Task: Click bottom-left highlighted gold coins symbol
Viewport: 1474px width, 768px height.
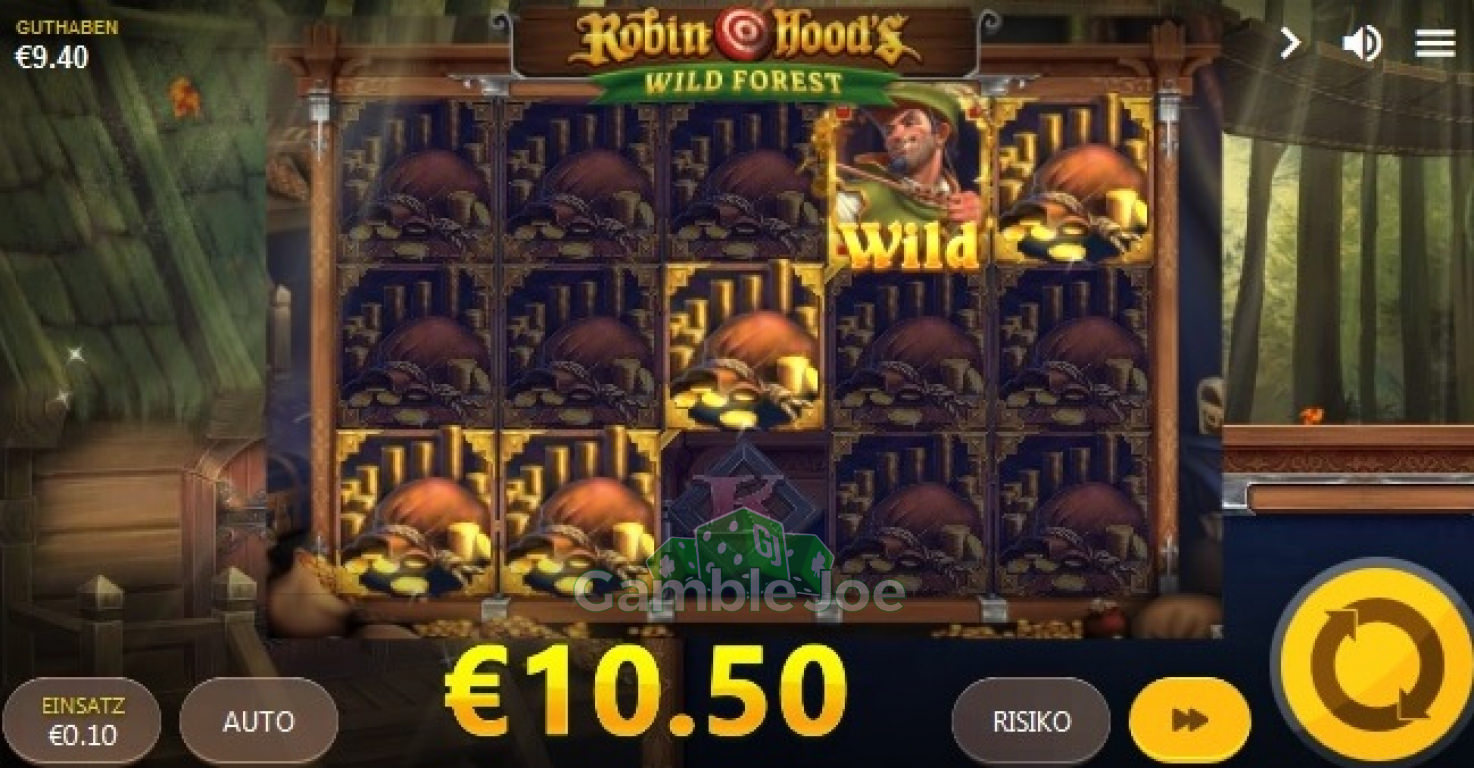Action: point(416,512)
